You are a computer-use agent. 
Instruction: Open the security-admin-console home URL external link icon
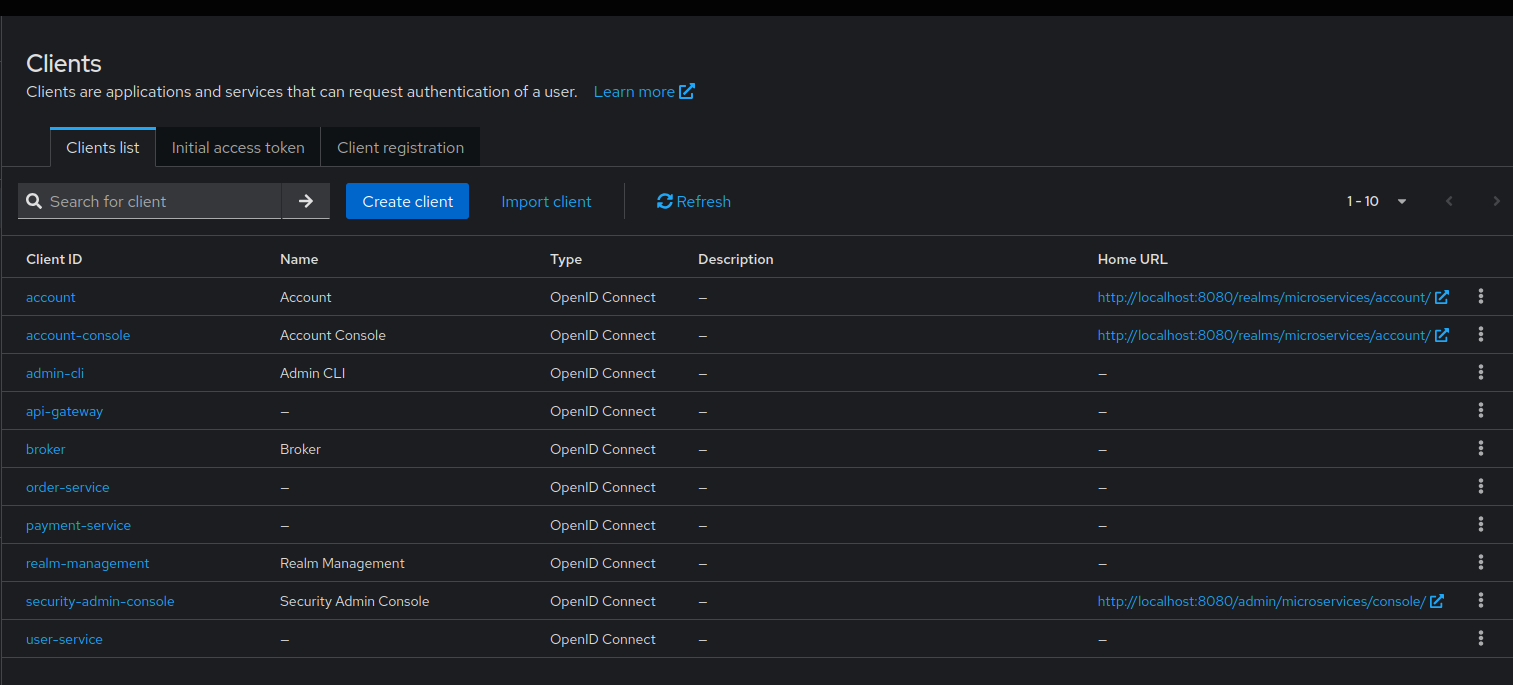pyautogui.click(x=1437, y=600)
